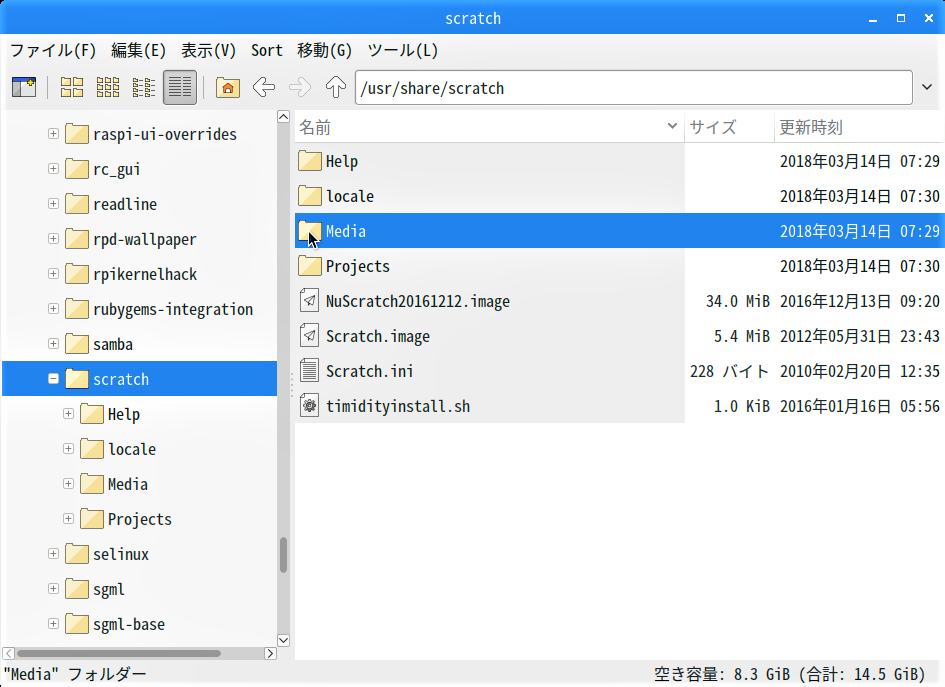The image size is (945, 687).
Task: Click the new window toolbar icon
Action: click(24, 87)
